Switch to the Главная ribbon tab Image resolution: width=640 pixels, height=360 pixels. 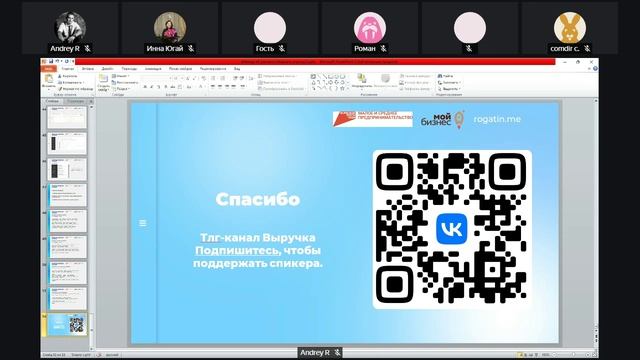68,69
